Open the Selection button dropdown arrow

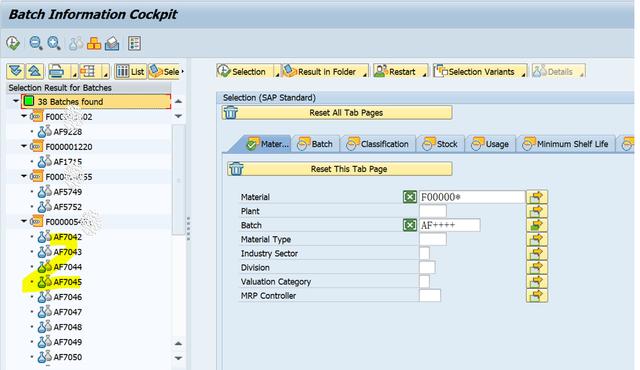(277, 73)
